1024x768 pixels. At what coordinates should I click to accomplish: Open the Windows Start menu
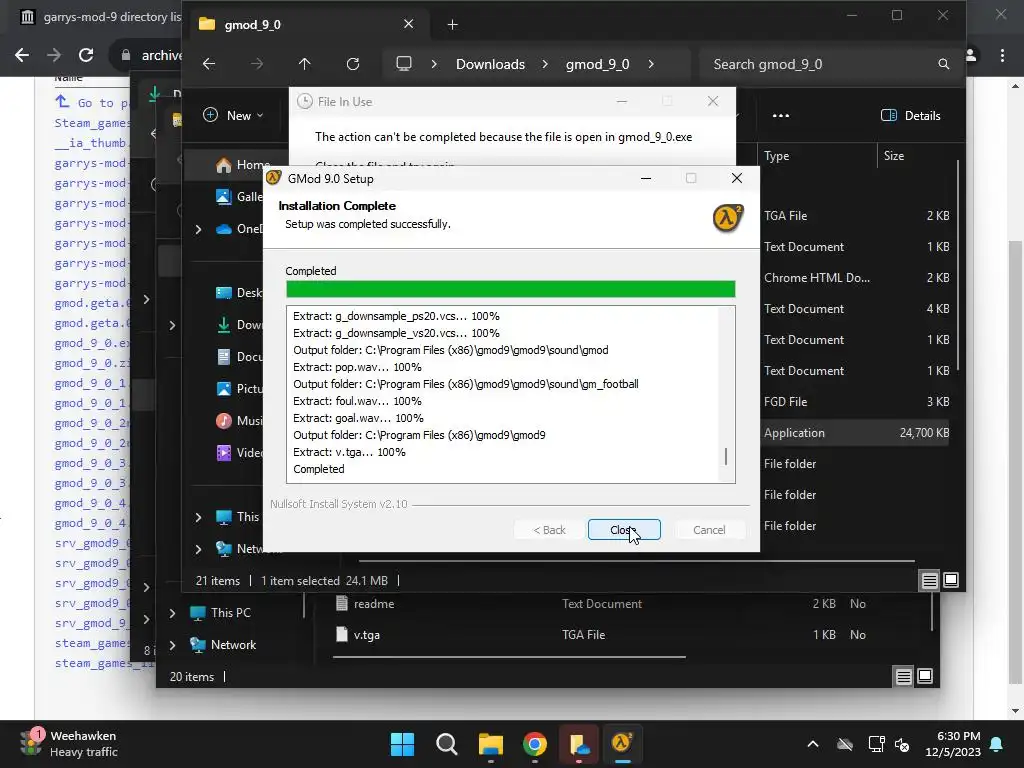click(402, 744)
